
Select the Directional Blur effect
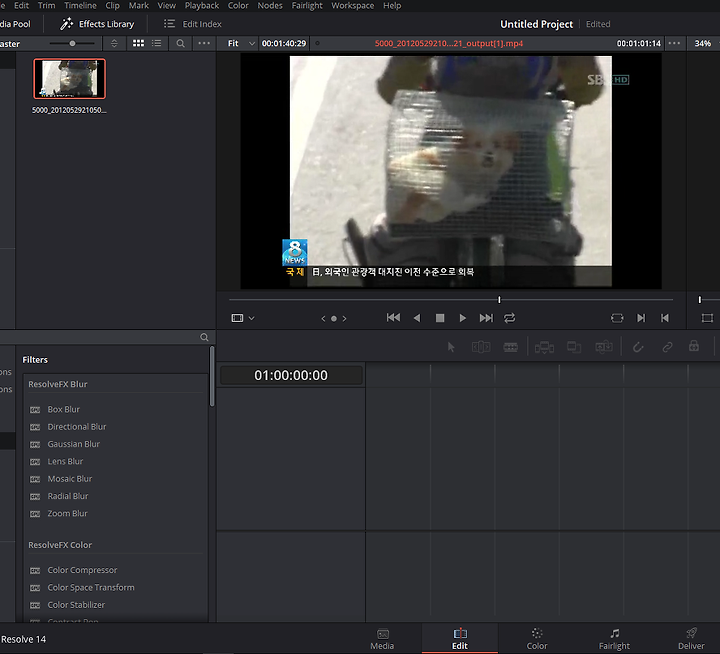tap(77, 427)
